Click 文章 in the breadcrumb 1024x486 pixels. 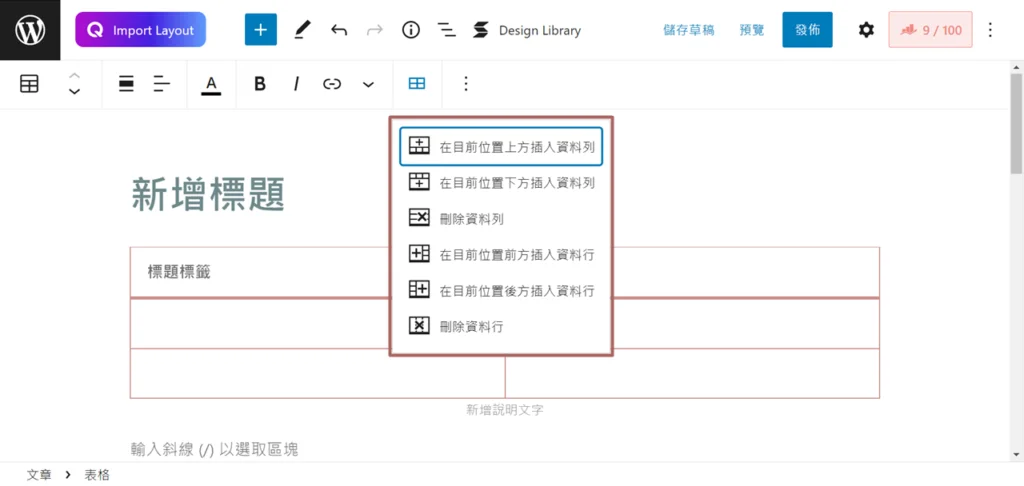39,475
